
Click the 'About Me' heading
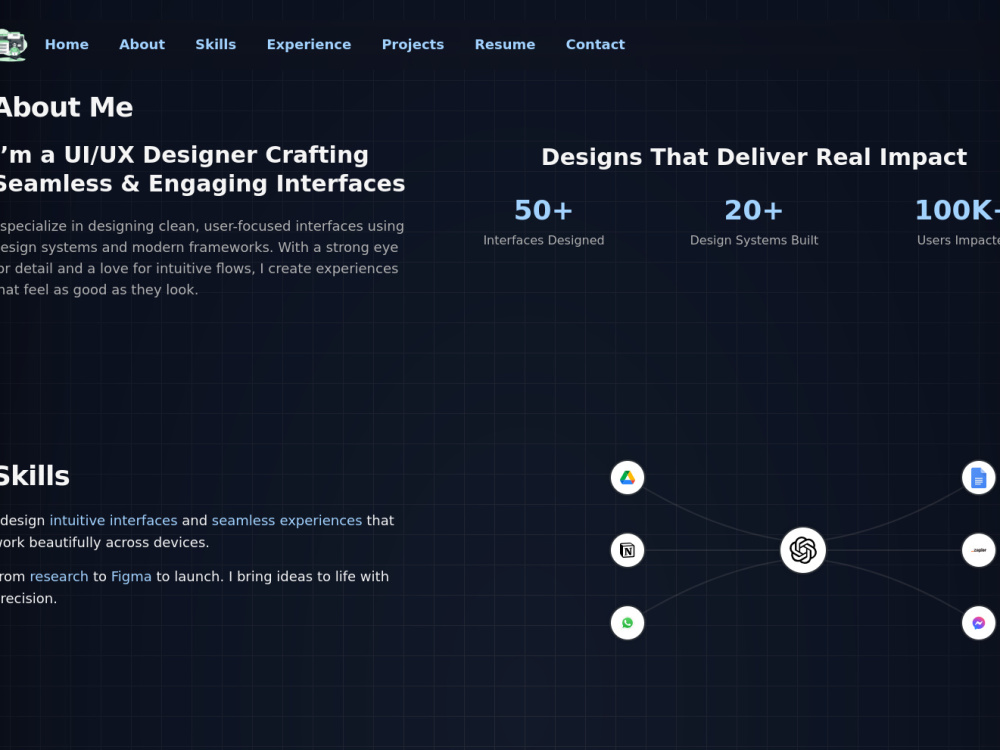pos(65,107)
